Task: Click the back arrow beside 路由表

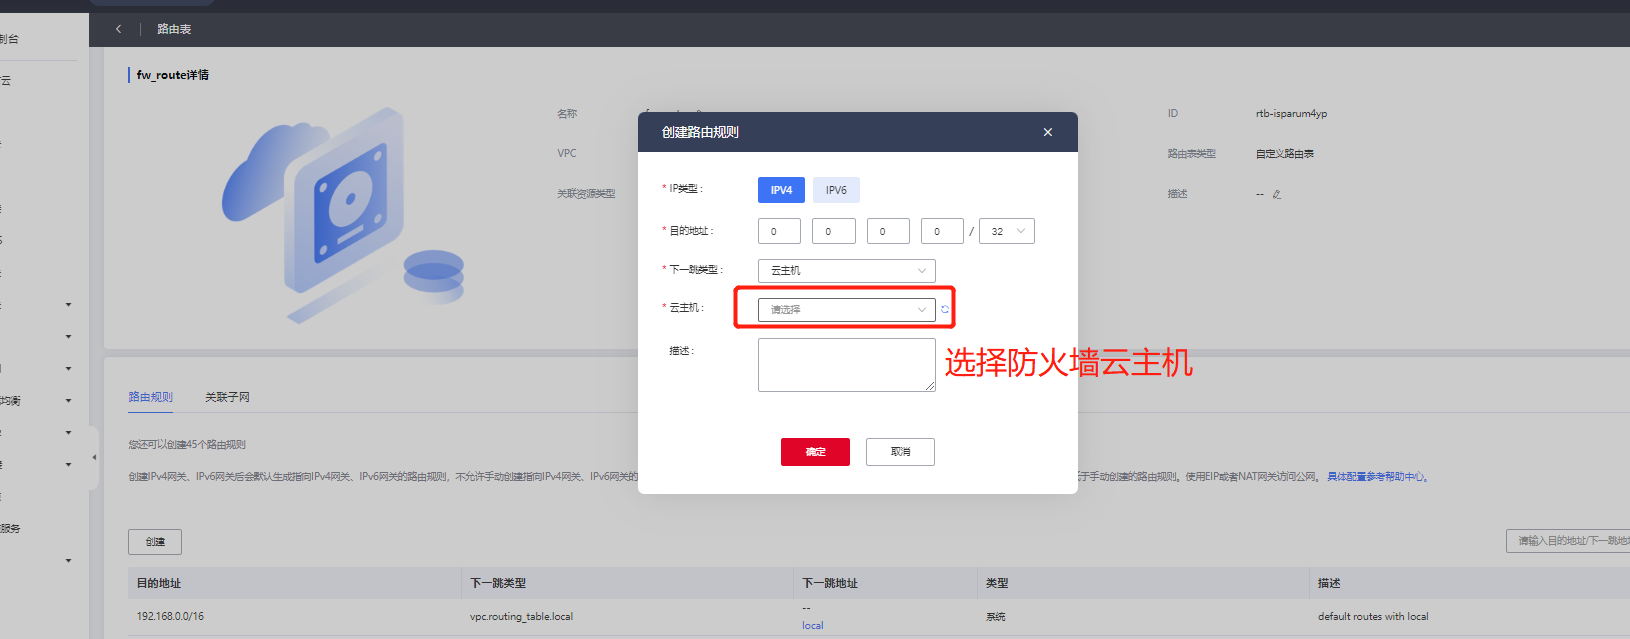Action: click(x=118, y=29)
